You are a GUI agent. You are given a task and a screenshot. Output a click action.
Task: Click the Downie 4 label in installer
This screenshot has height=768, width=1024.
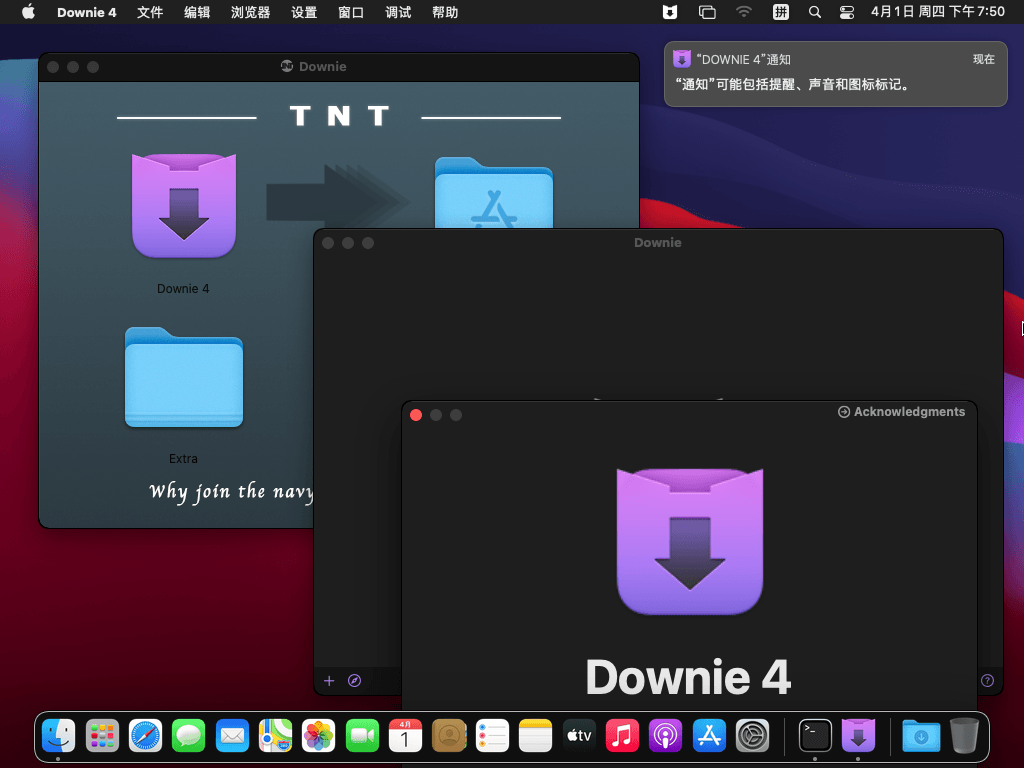183,289
